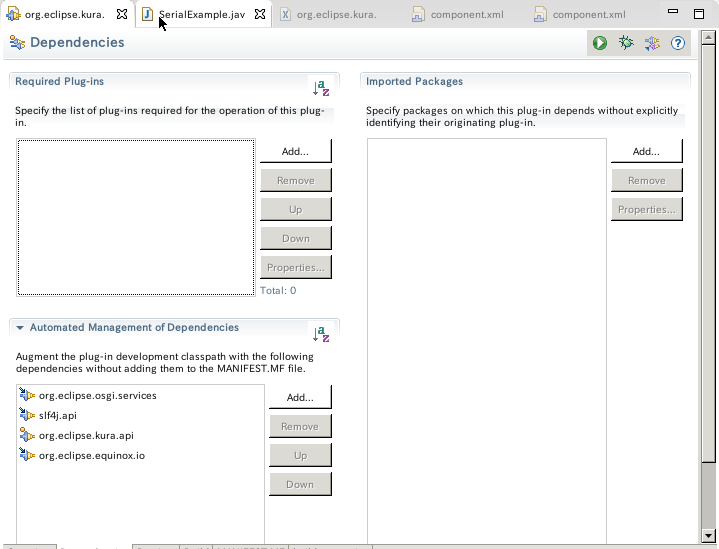
Task: Switch to the SerialExample.jav editor tab
Action: pyautogui.click(x=202, y=15)
